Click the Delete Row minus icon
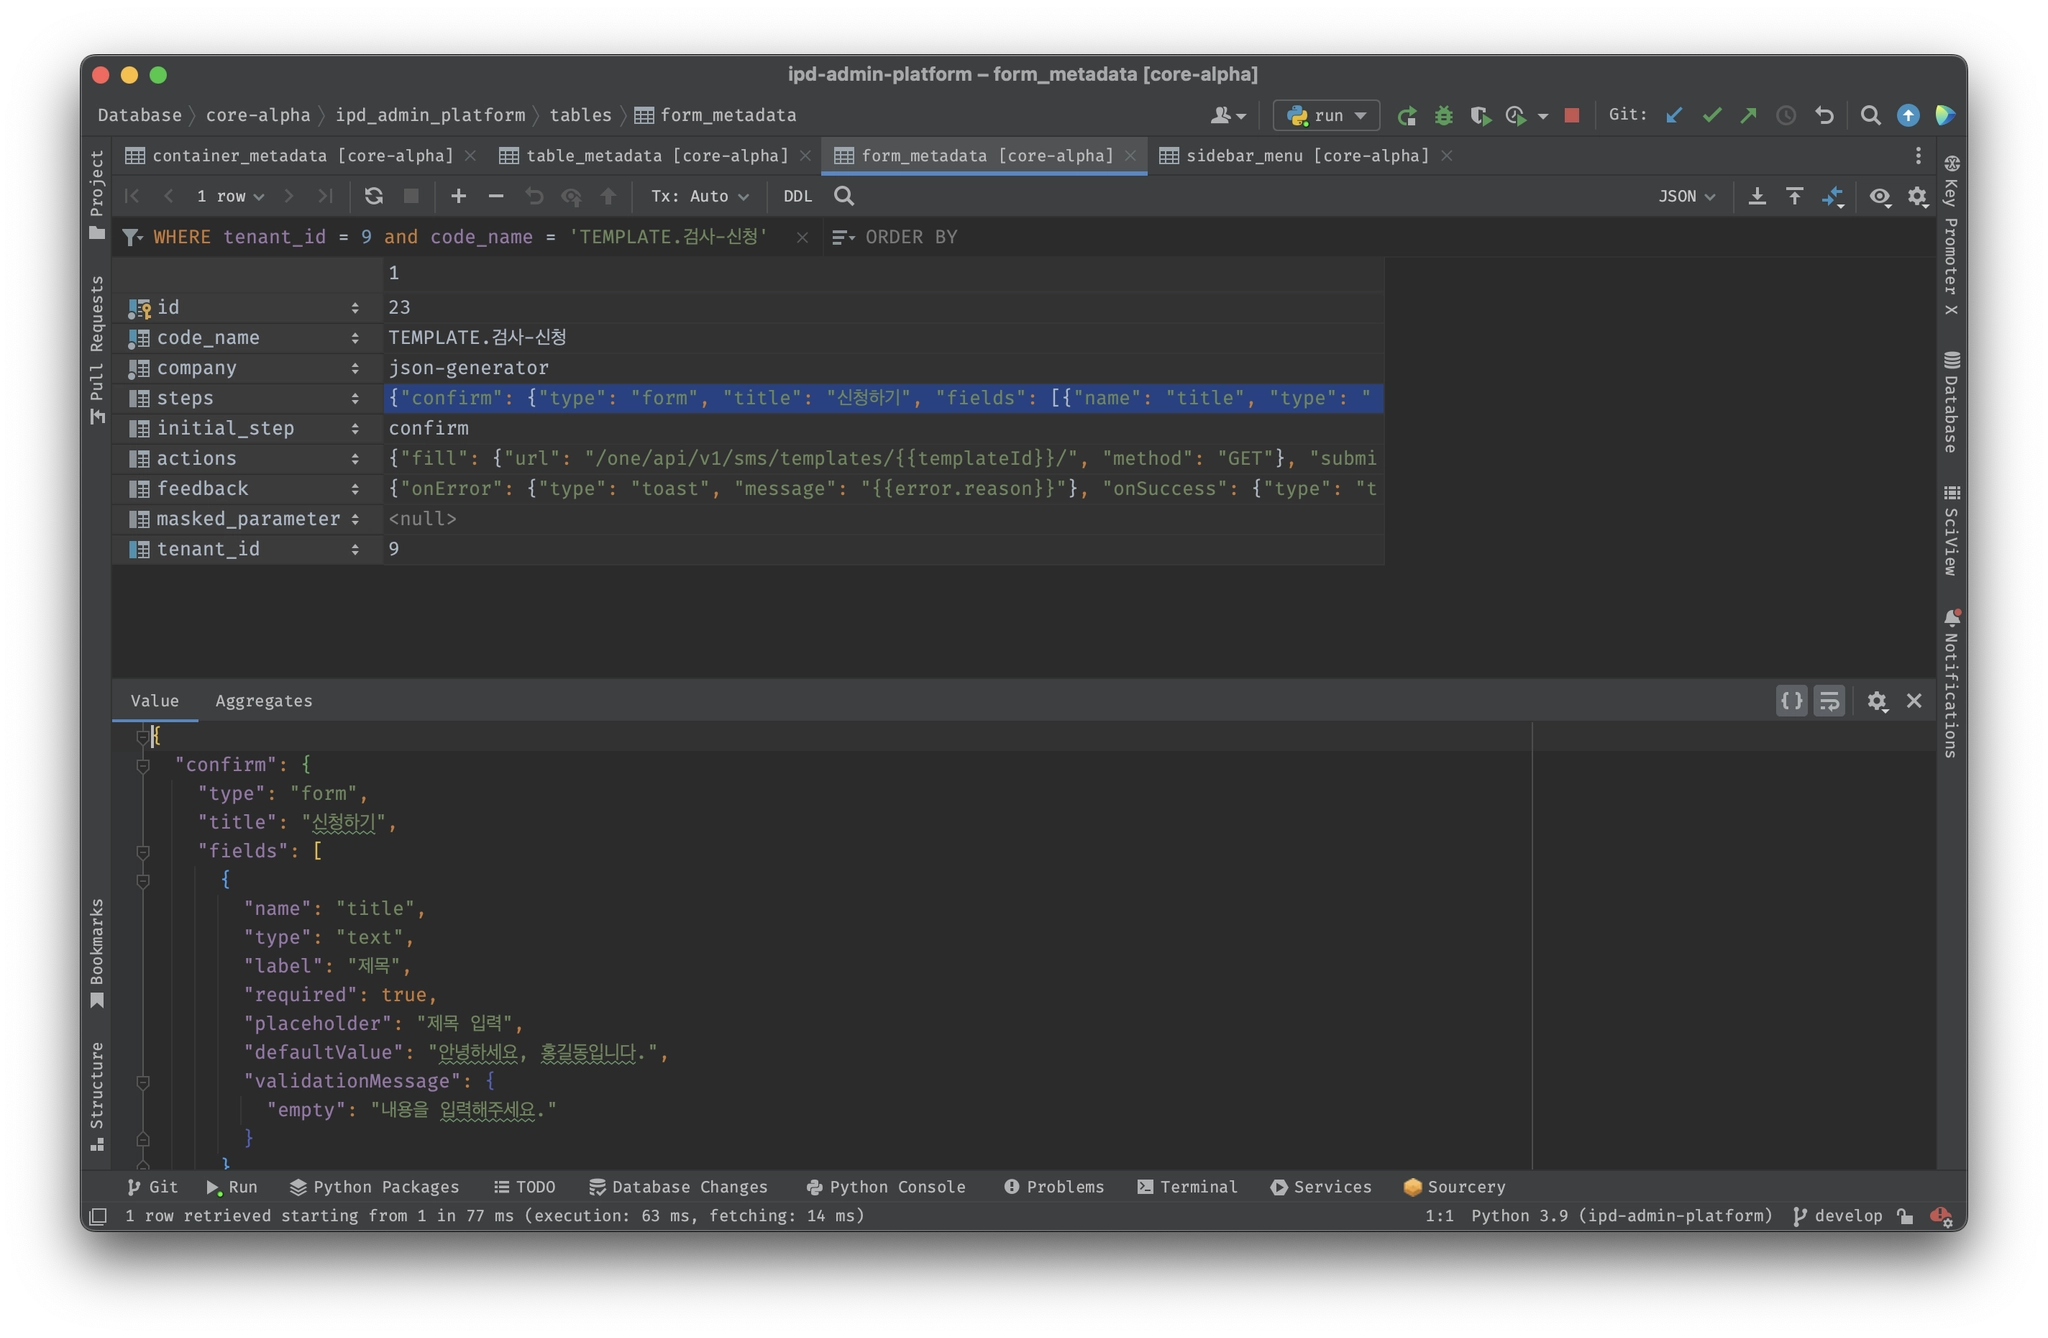Screen dimensions: 2048x1338 (x=495, y=196)
